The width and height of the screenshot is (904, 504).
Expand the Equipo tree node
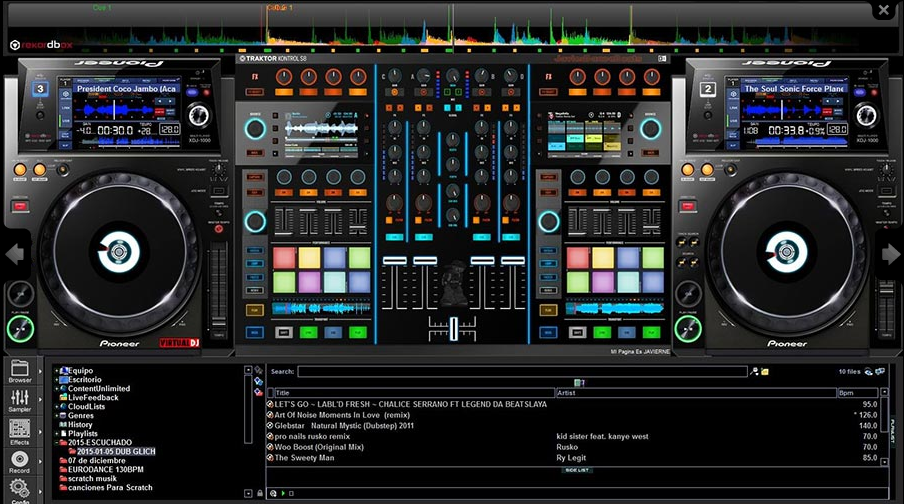[x=56, y=371]
